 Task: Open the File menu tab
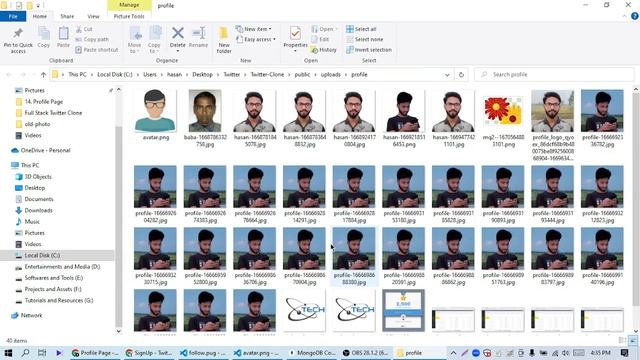(13, 16)
